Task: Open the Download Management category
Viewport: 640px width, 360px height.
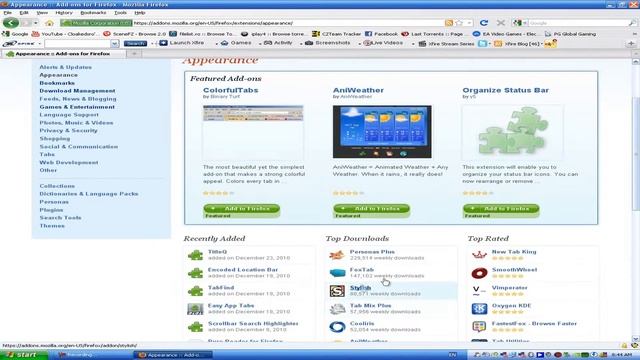Action: (x=77, y=91)
